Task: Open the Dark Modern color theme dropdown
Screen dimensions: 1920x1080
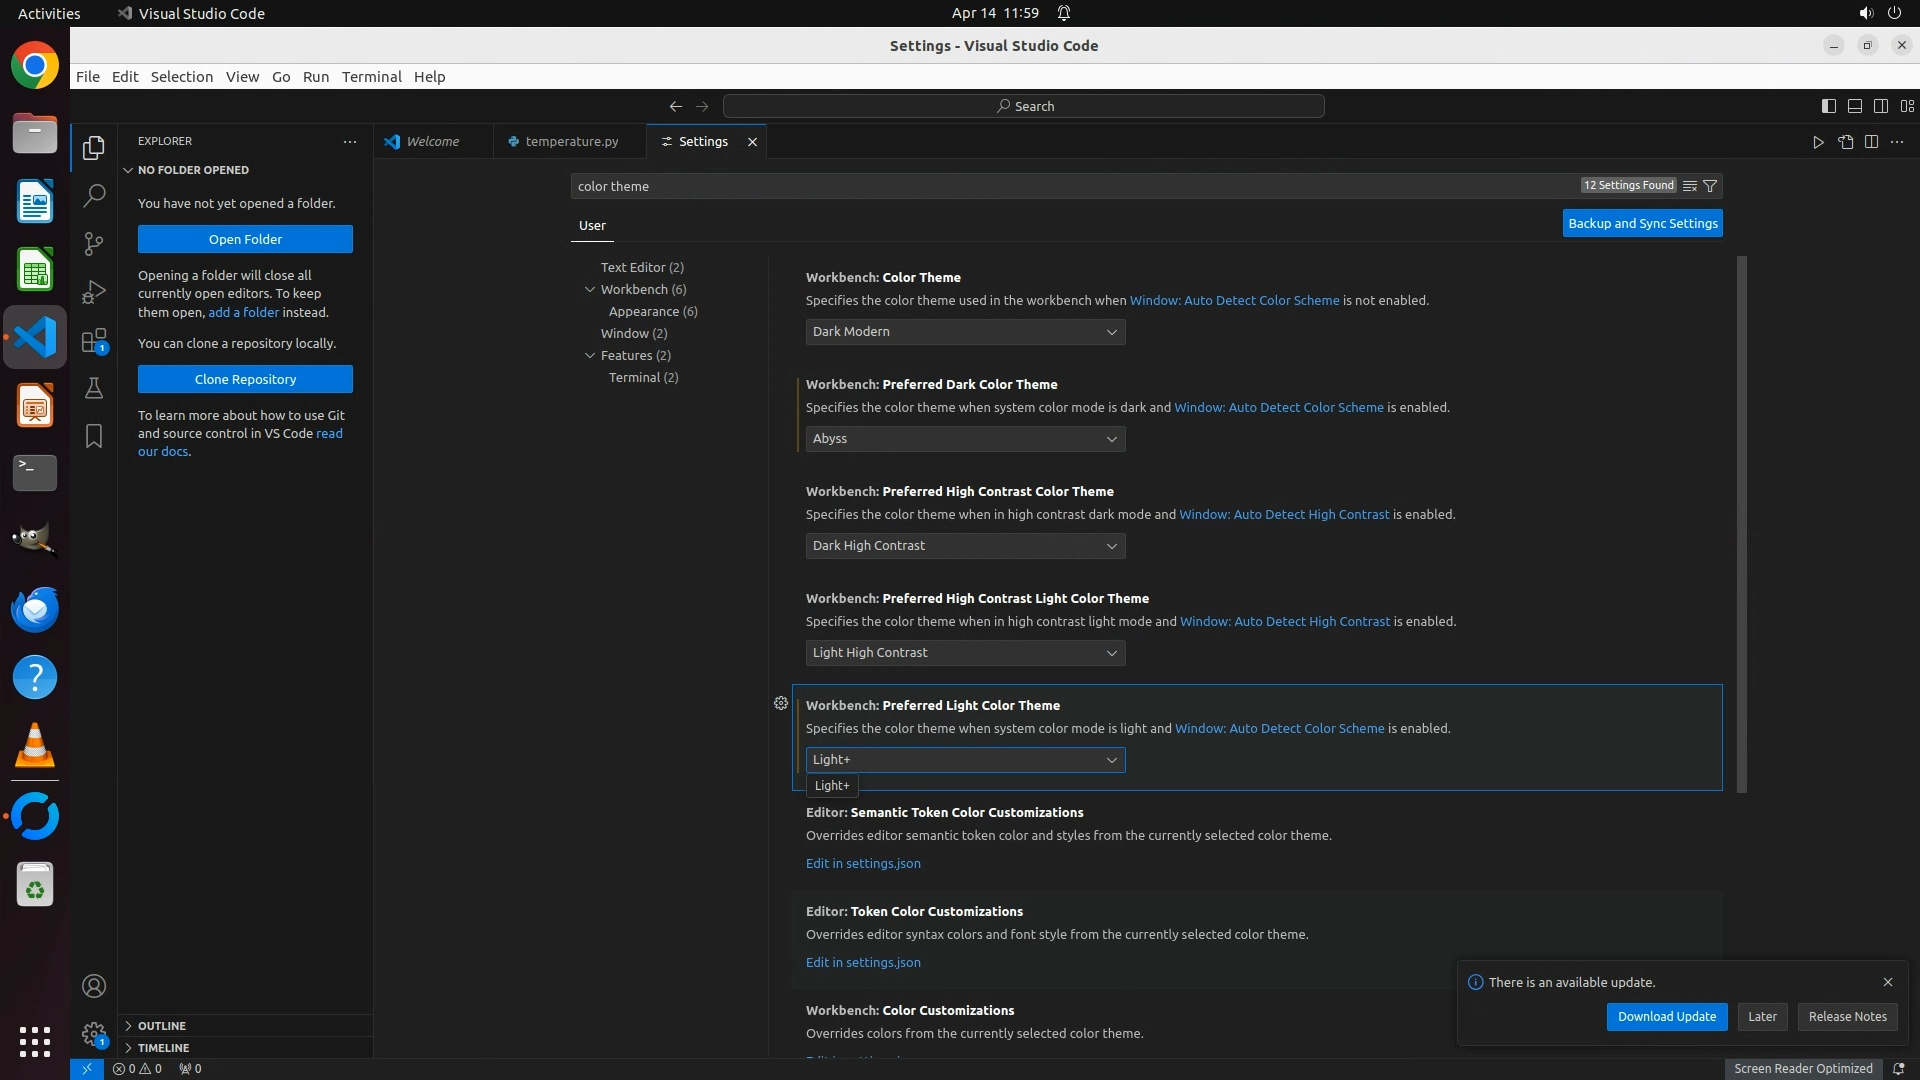Action: 965,332
